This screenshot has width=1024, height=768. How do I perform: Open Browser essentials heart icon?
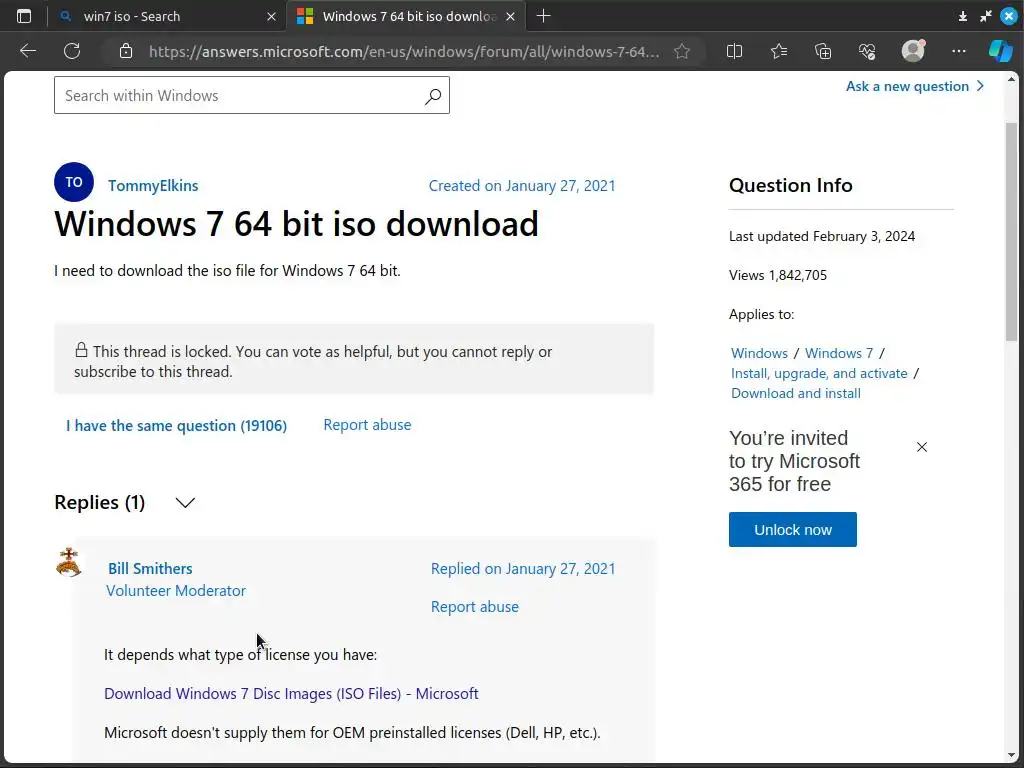(867, 51)
